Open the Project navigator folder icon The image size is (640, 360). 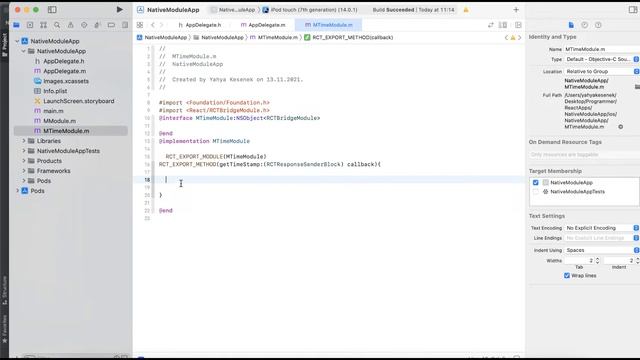click(16, 25)
